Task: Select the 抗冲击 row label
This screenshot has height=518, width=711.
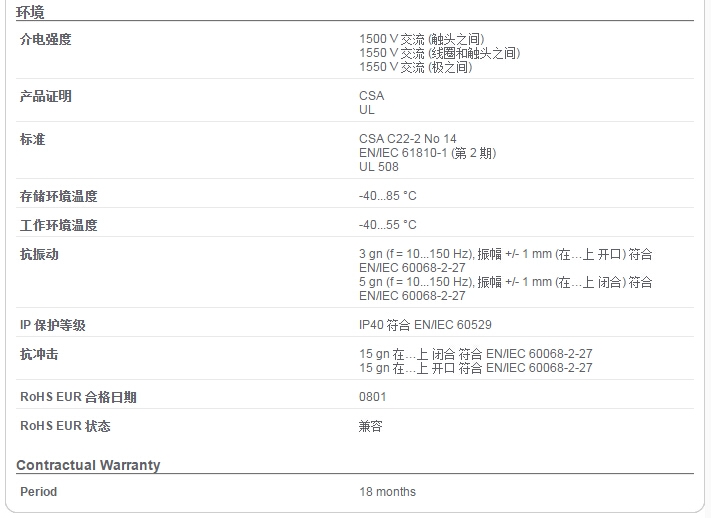Action: point(39,354)
